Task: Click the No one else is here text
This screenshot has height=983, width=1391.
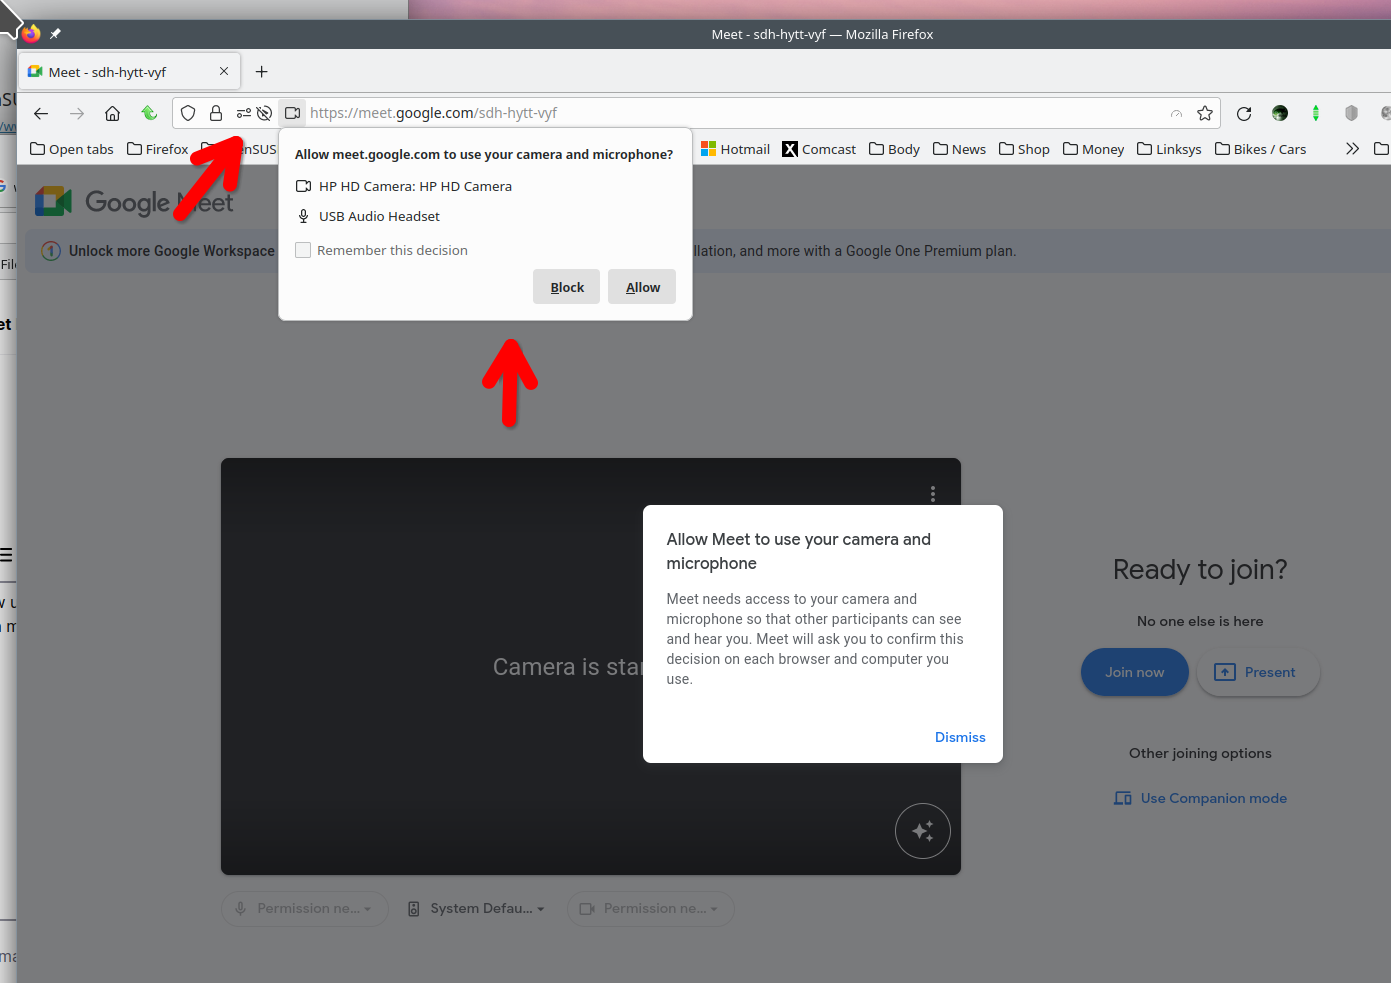Action: pyautogui.click(x=1200, y=621)
